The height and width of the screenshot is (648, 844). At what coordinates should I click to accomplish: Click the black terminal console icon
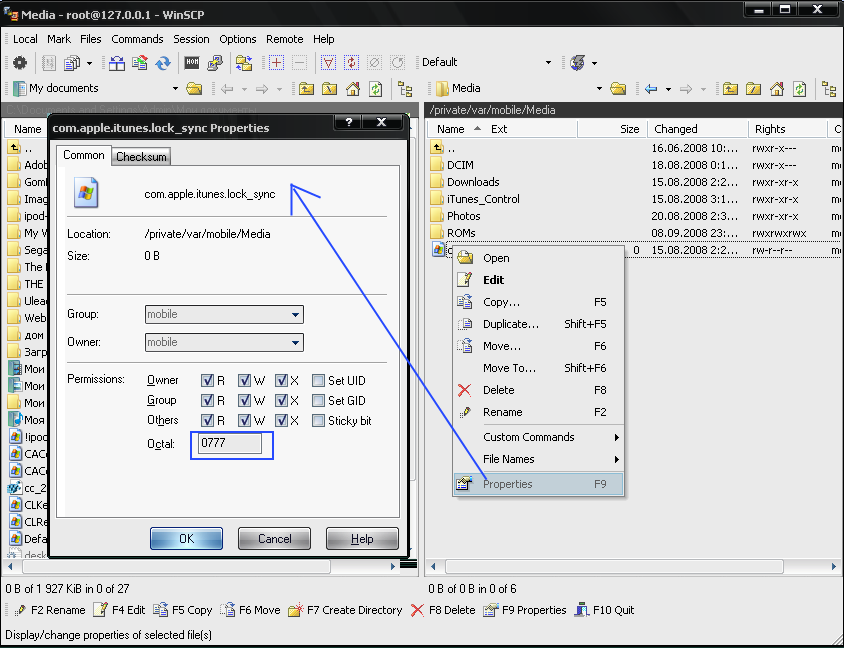[191, 63]
